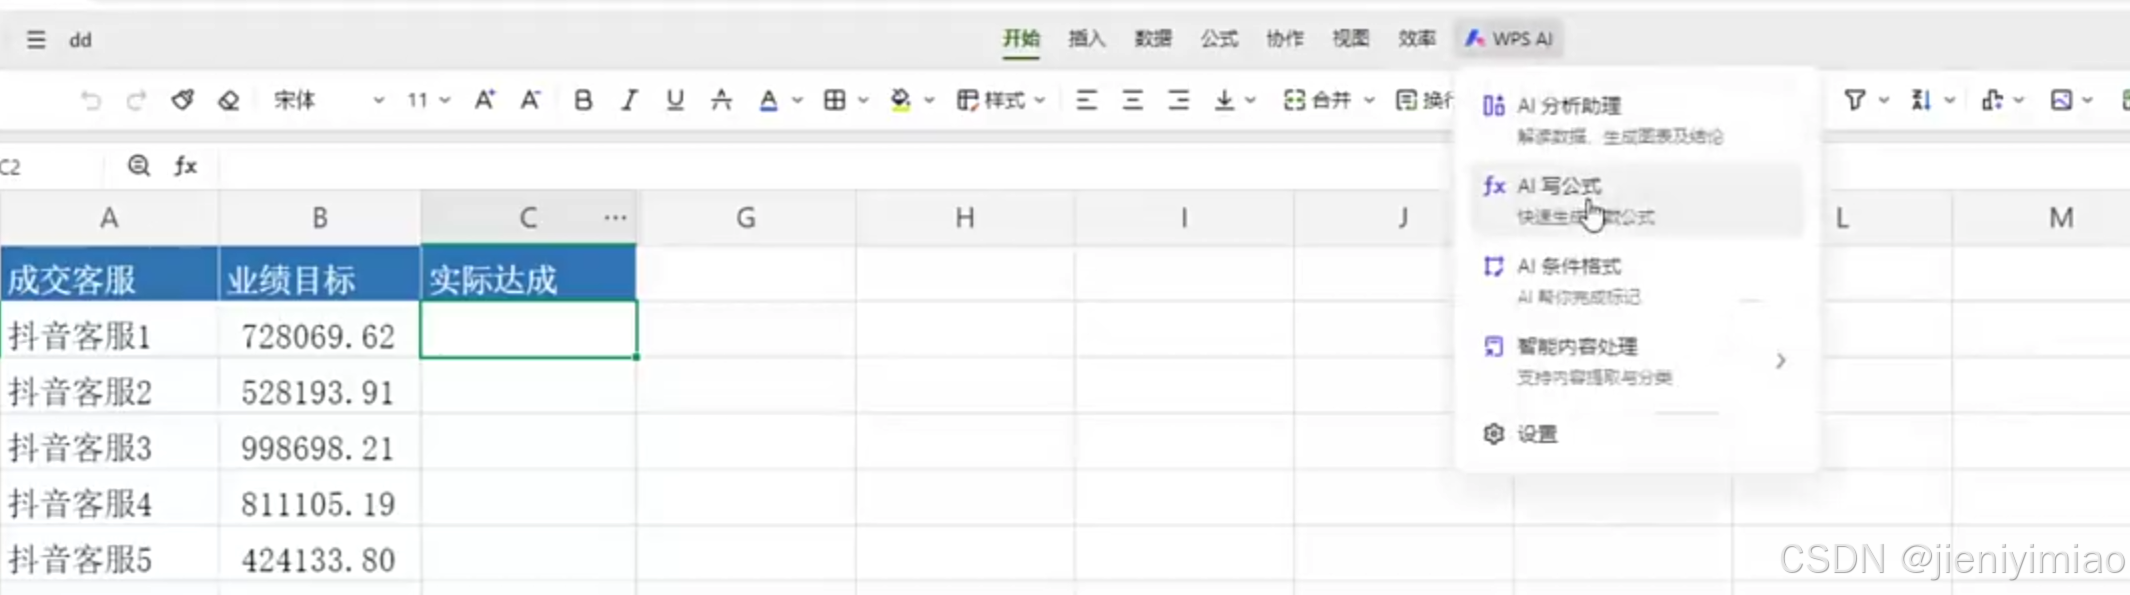Switch to the 视图 tab
This screenshot has width=2130, height=595.
(x=1351, y=39)
